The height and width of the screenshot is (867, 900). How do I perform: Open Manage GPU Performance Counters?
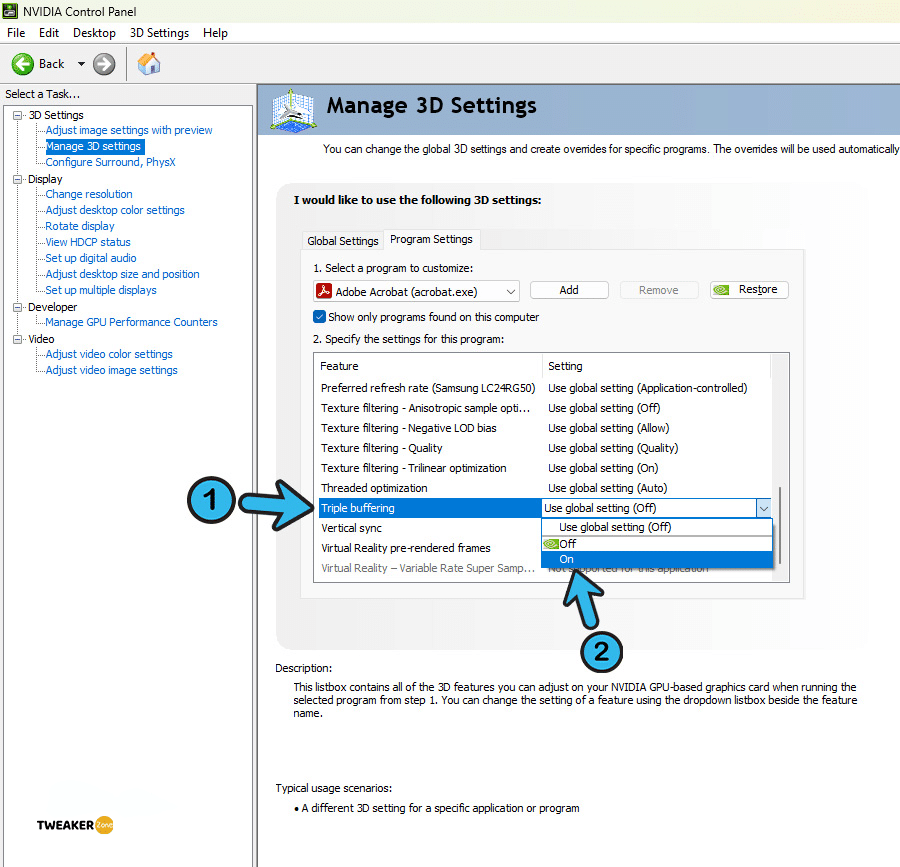(131, 322)
